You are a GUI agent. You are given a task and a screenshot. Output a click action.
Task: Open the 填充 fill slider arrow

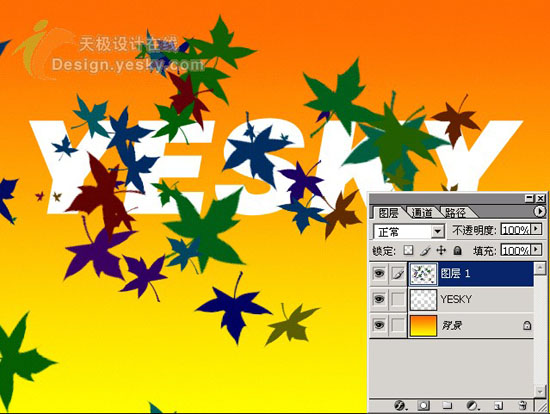pyautogui.click(x=536, y=250)
